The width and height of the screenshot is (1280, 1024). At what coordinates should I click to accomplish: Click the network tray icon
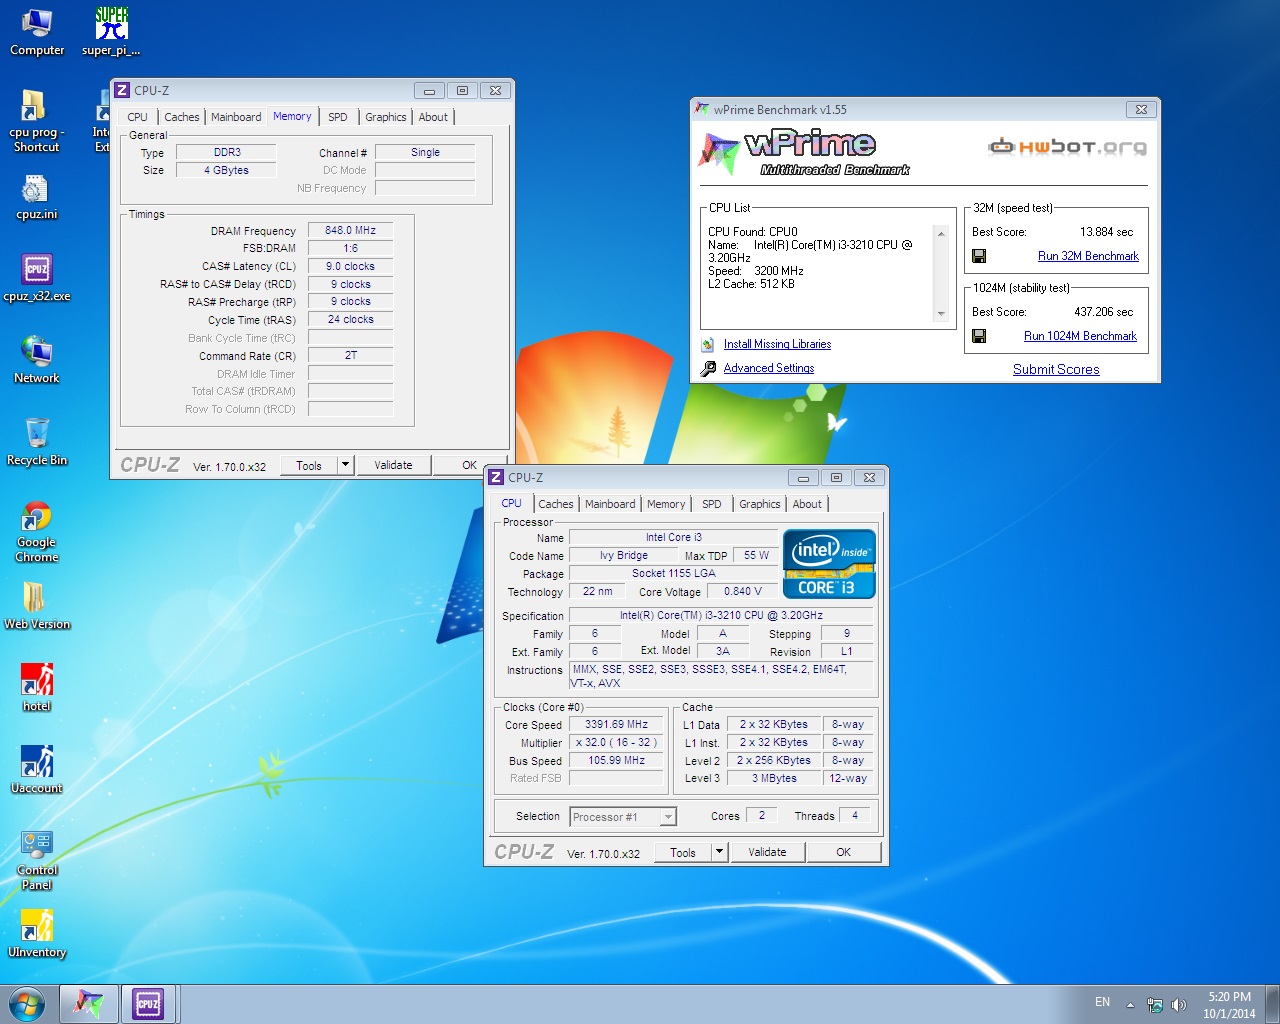pyautogui.click(x=1155, y=1005)
